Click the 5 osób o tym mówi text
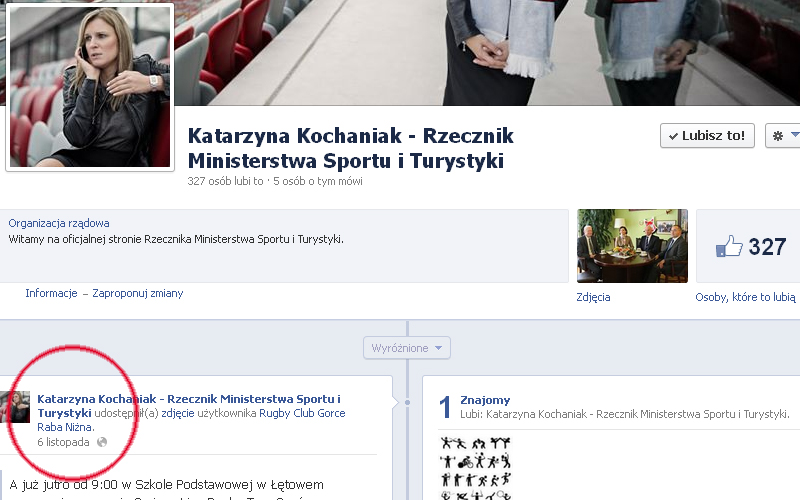800x500 pixels. point(318,181)
